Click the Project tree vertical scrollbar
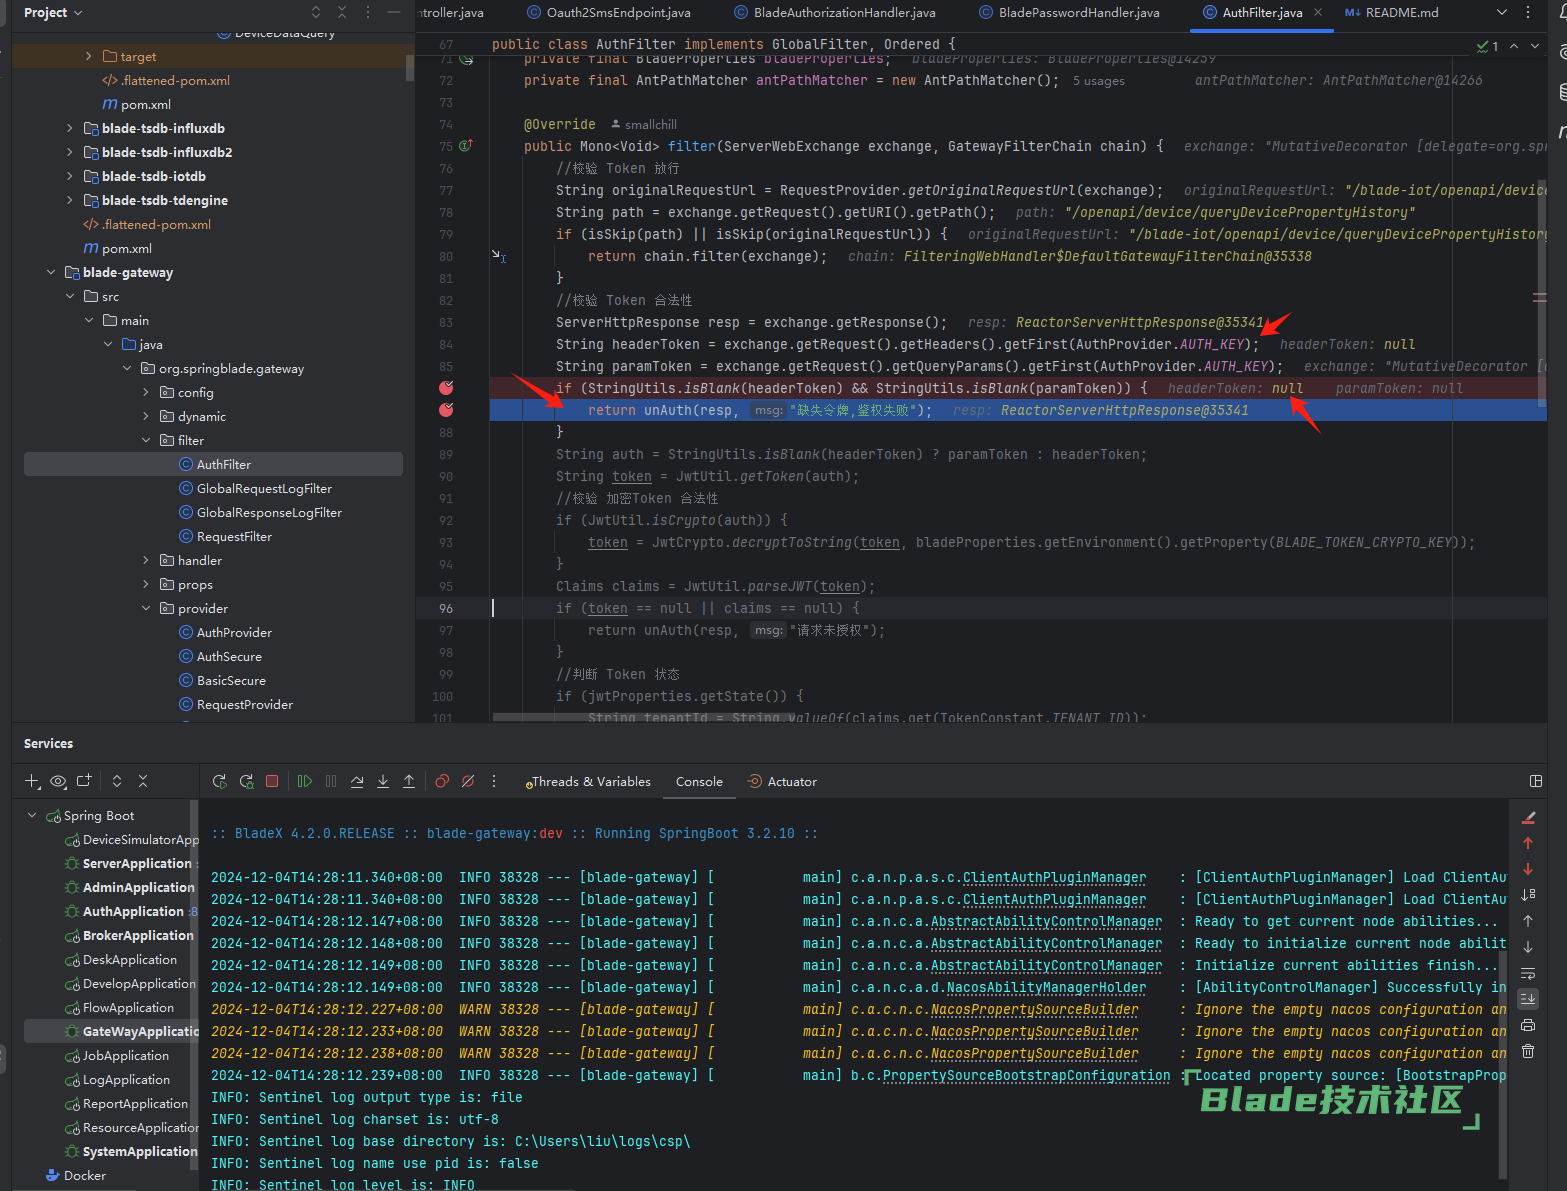1567x1191 pixels. pos(409,68)
